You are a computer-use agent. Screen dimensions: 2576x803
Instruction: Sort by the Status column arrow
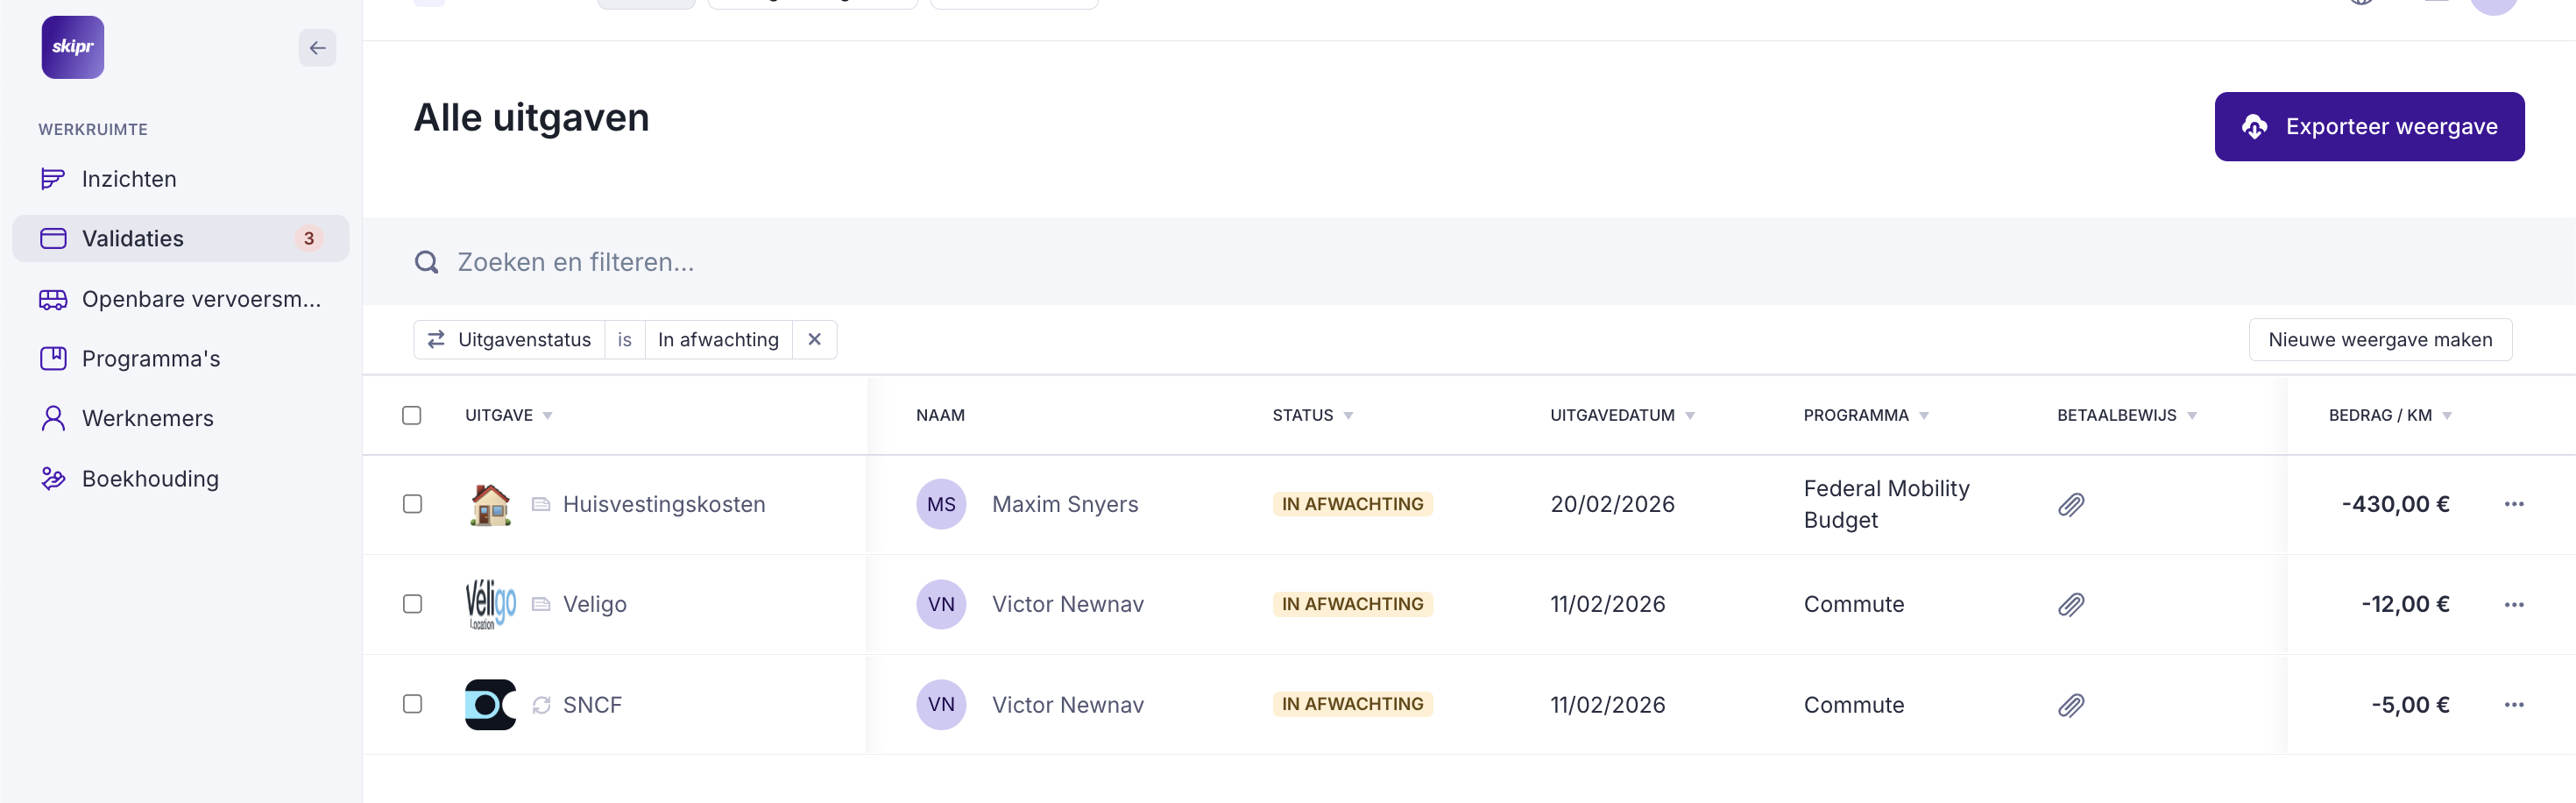pos(1348,416)
